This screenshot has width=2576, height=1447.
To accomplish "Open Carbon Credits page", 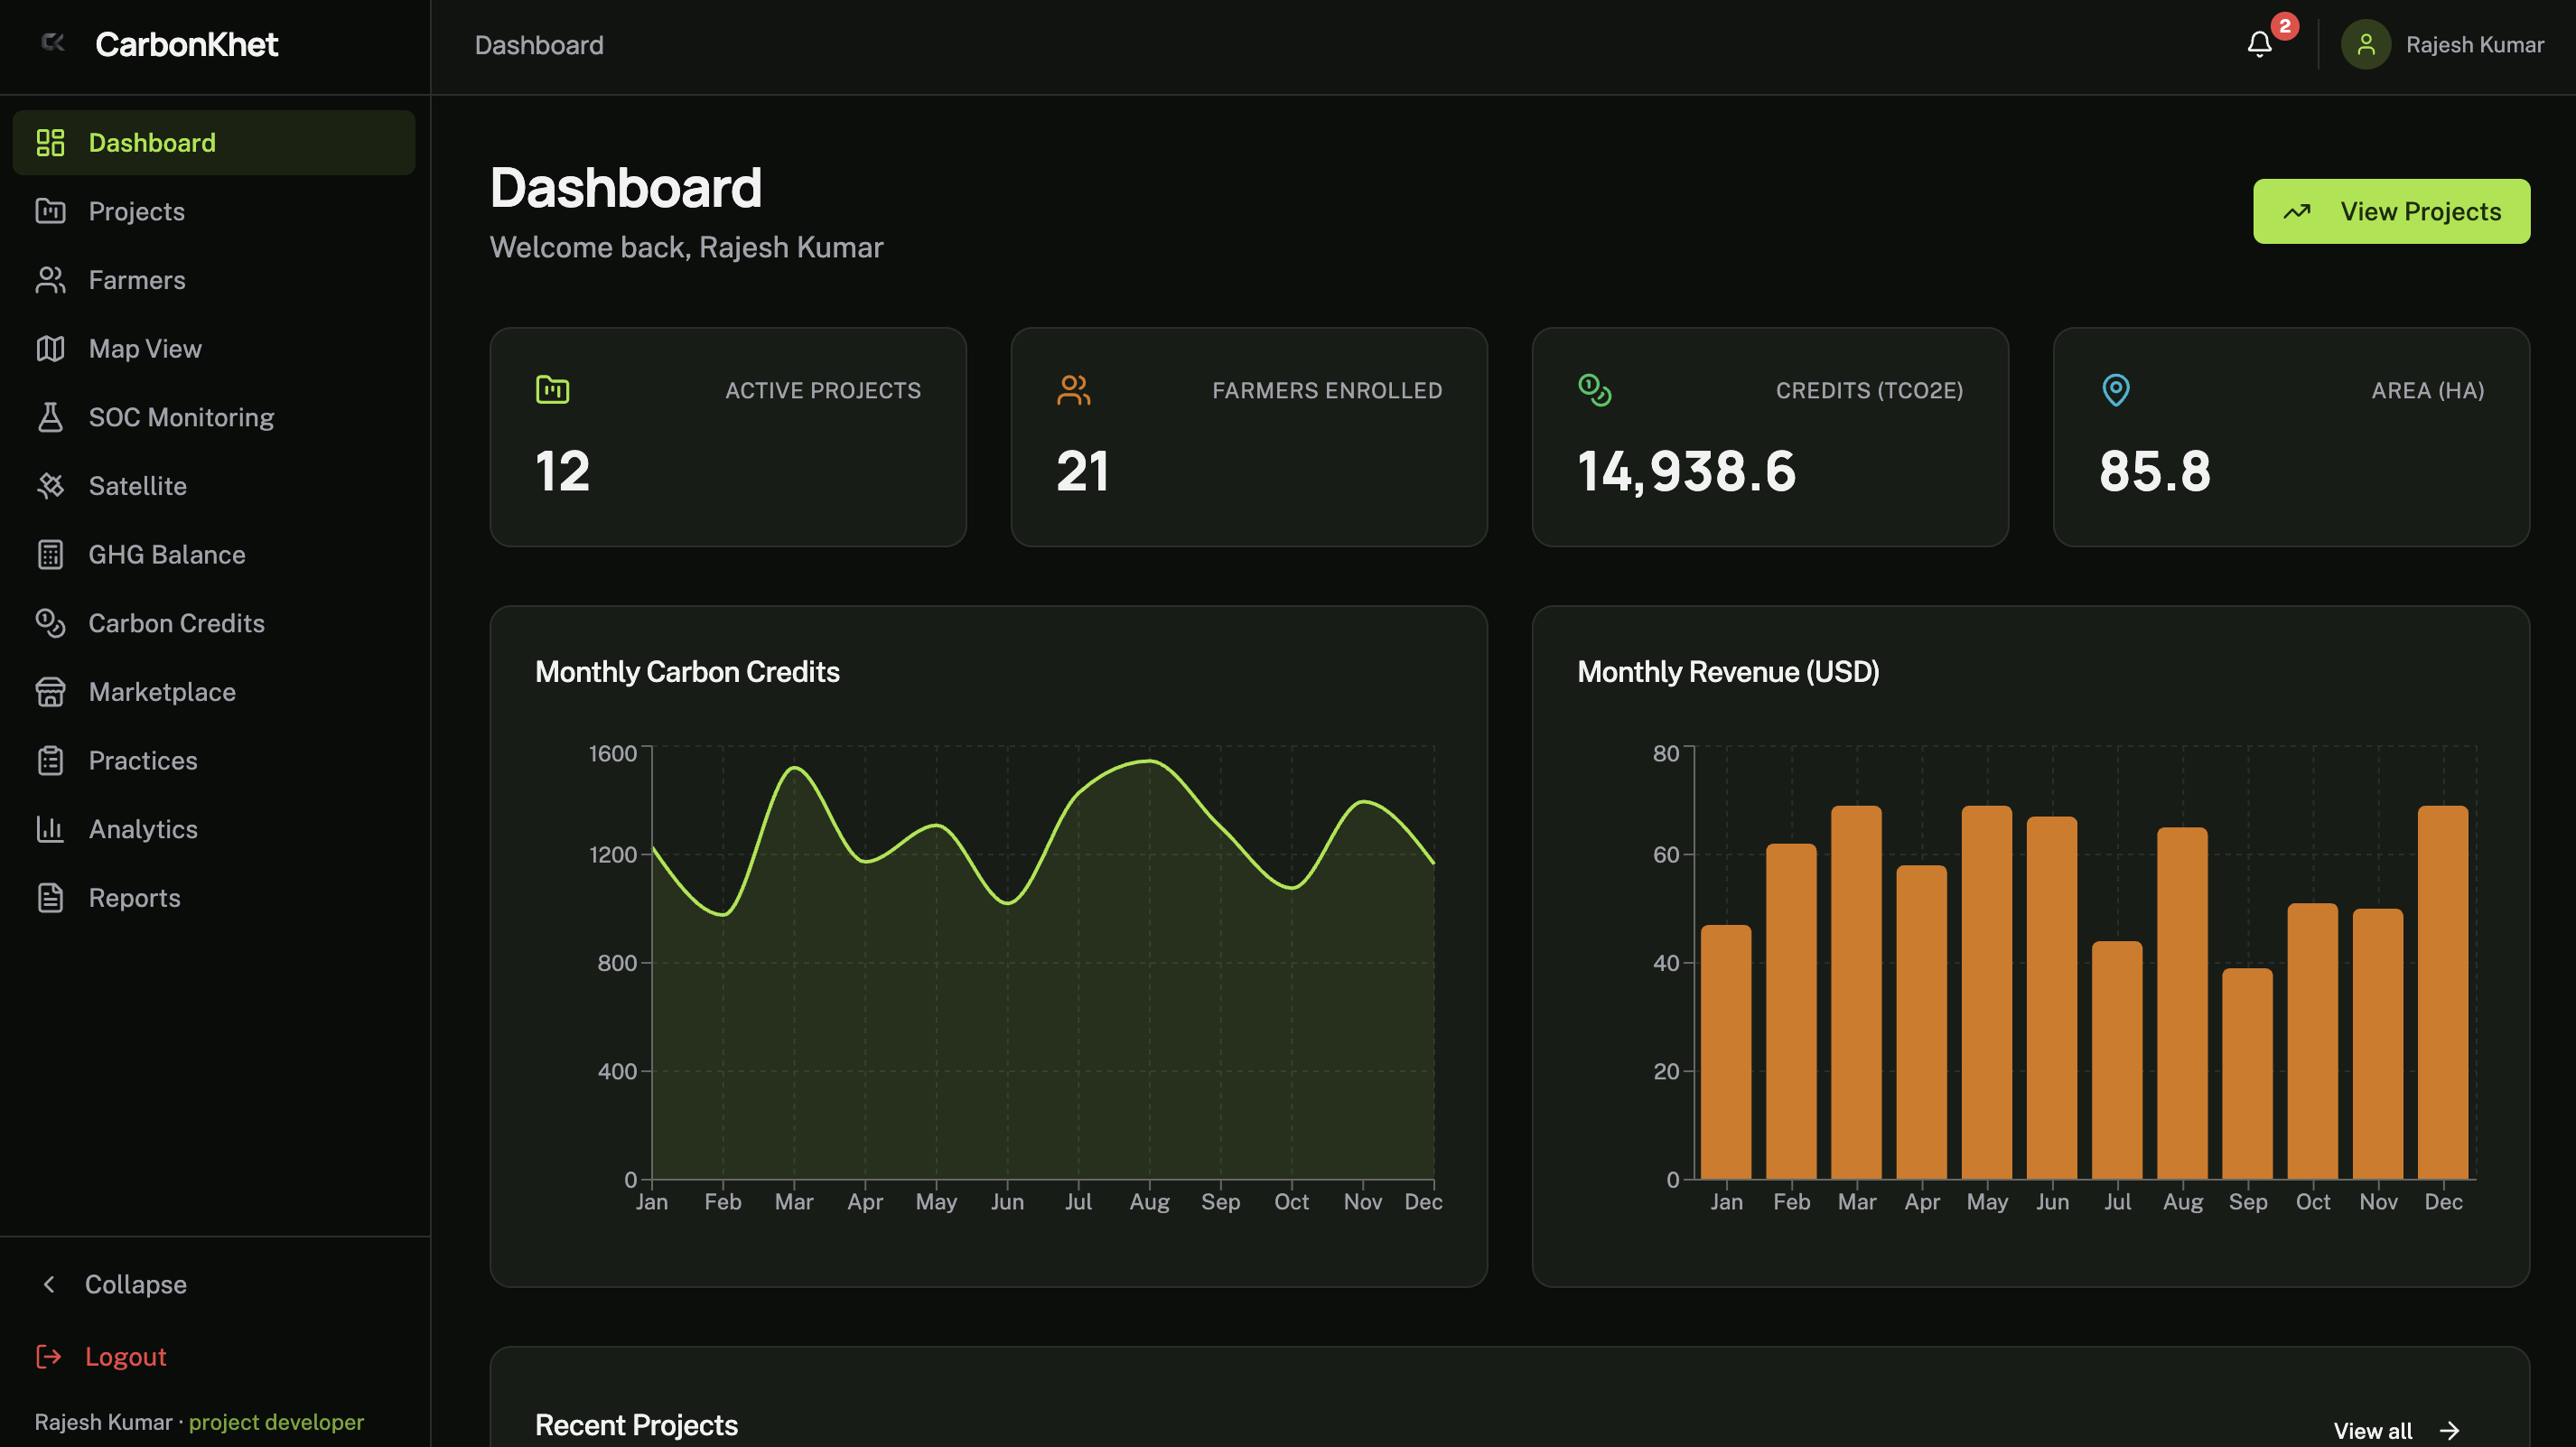I will pos(214,623).
